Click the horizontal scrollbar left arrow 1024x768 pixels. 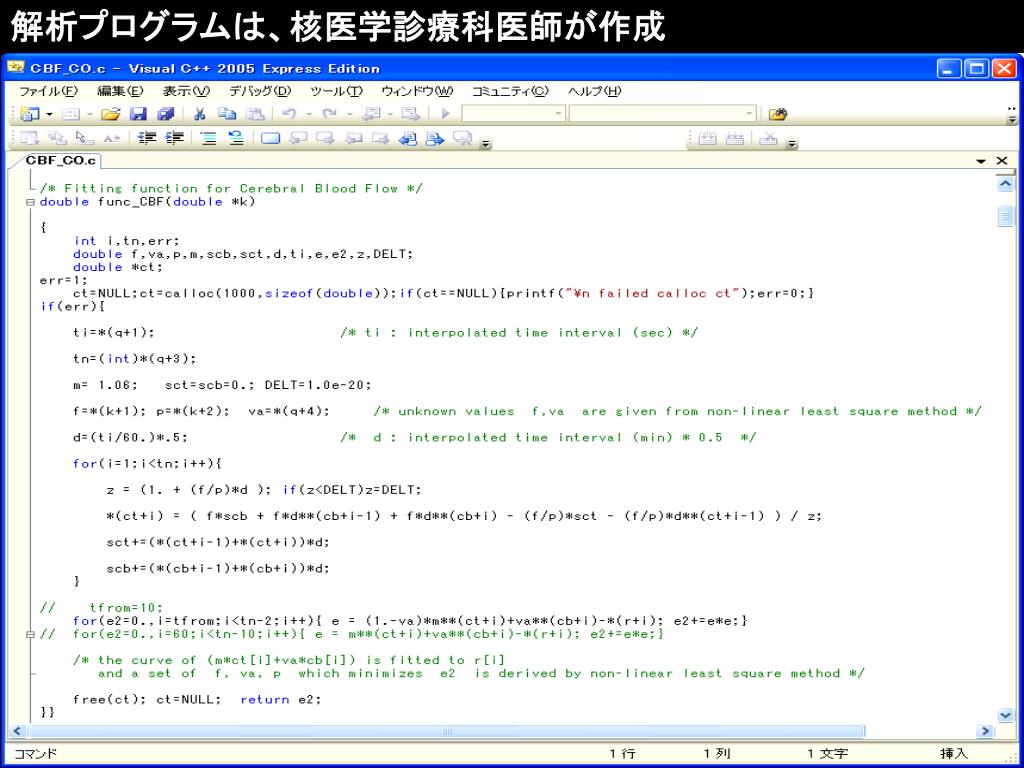coord(18,731)
